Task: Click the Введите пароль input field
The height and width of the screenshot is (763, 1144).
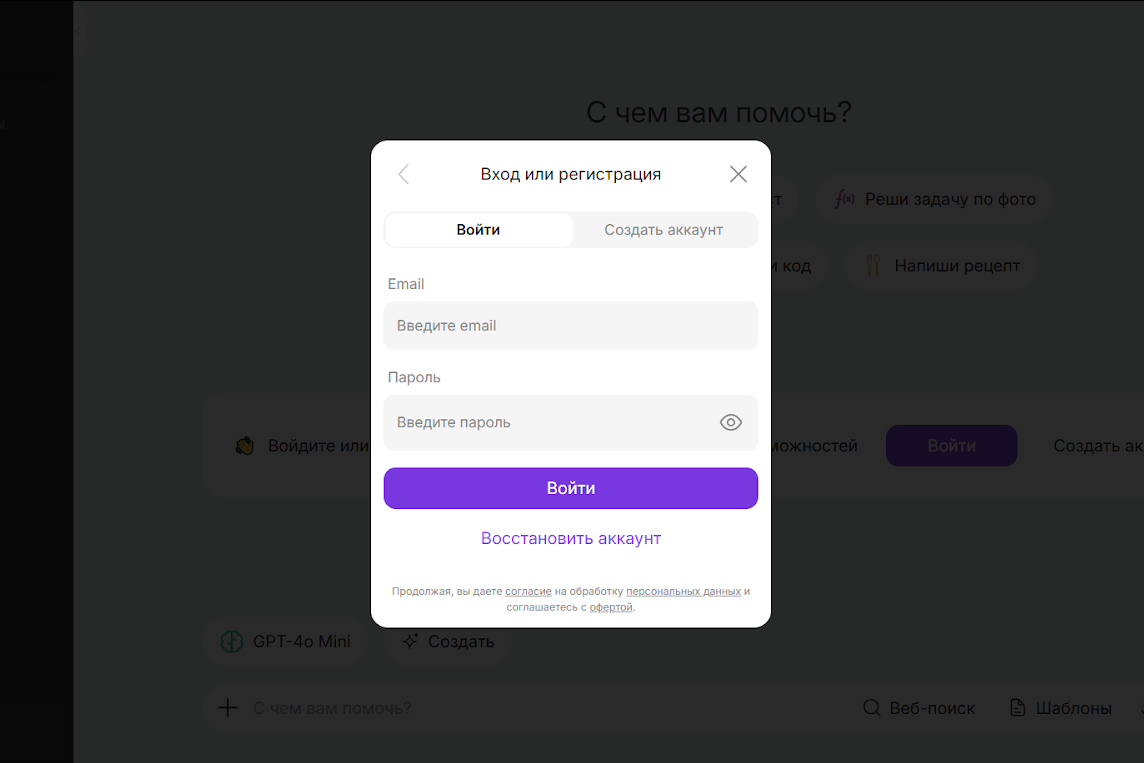Action: click(550, 423)
